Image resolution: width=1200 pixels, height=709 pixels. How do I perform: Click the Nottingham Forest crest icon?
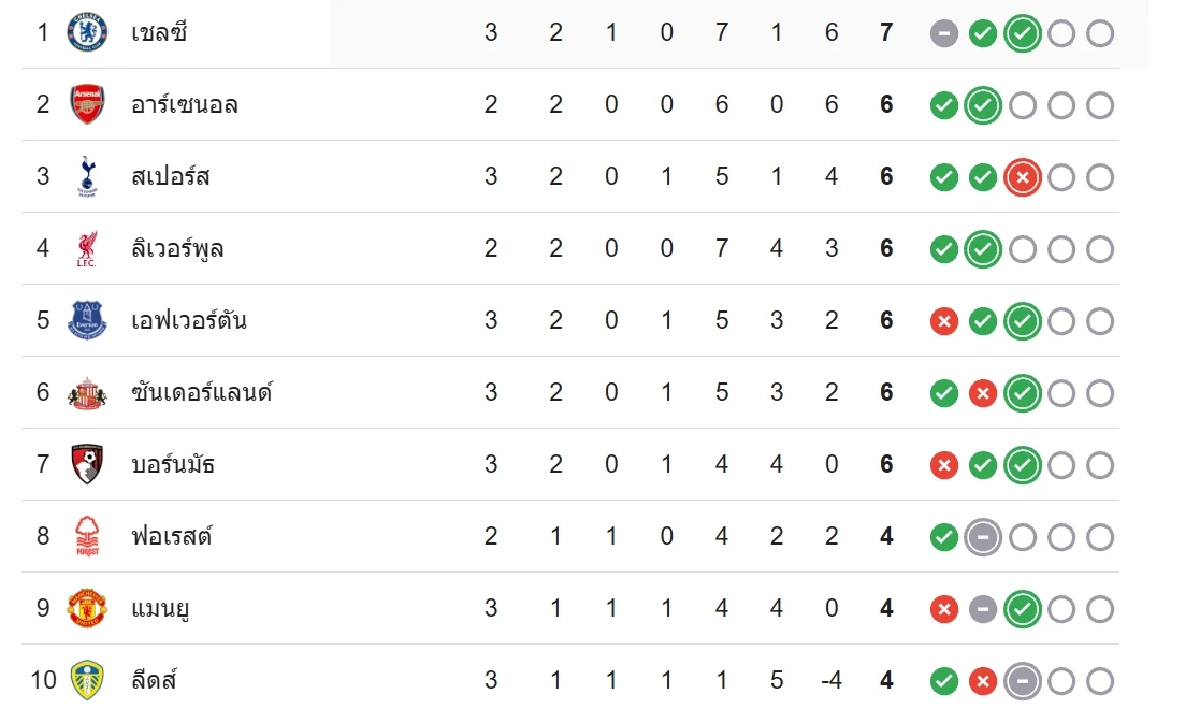point(86,537)
